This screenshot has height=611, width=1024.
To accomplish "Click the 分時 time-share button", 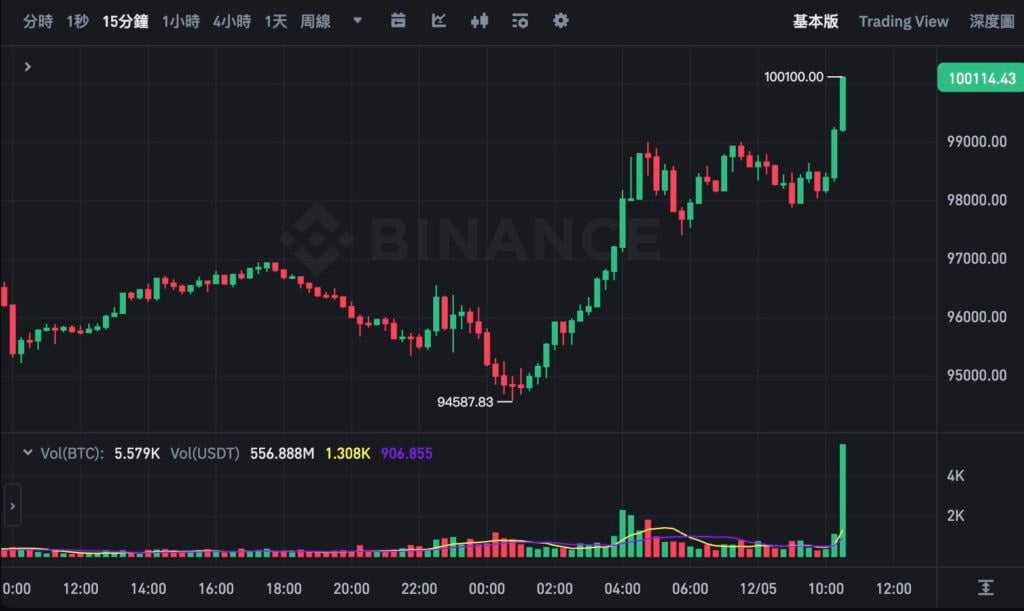I will [38, 21].
